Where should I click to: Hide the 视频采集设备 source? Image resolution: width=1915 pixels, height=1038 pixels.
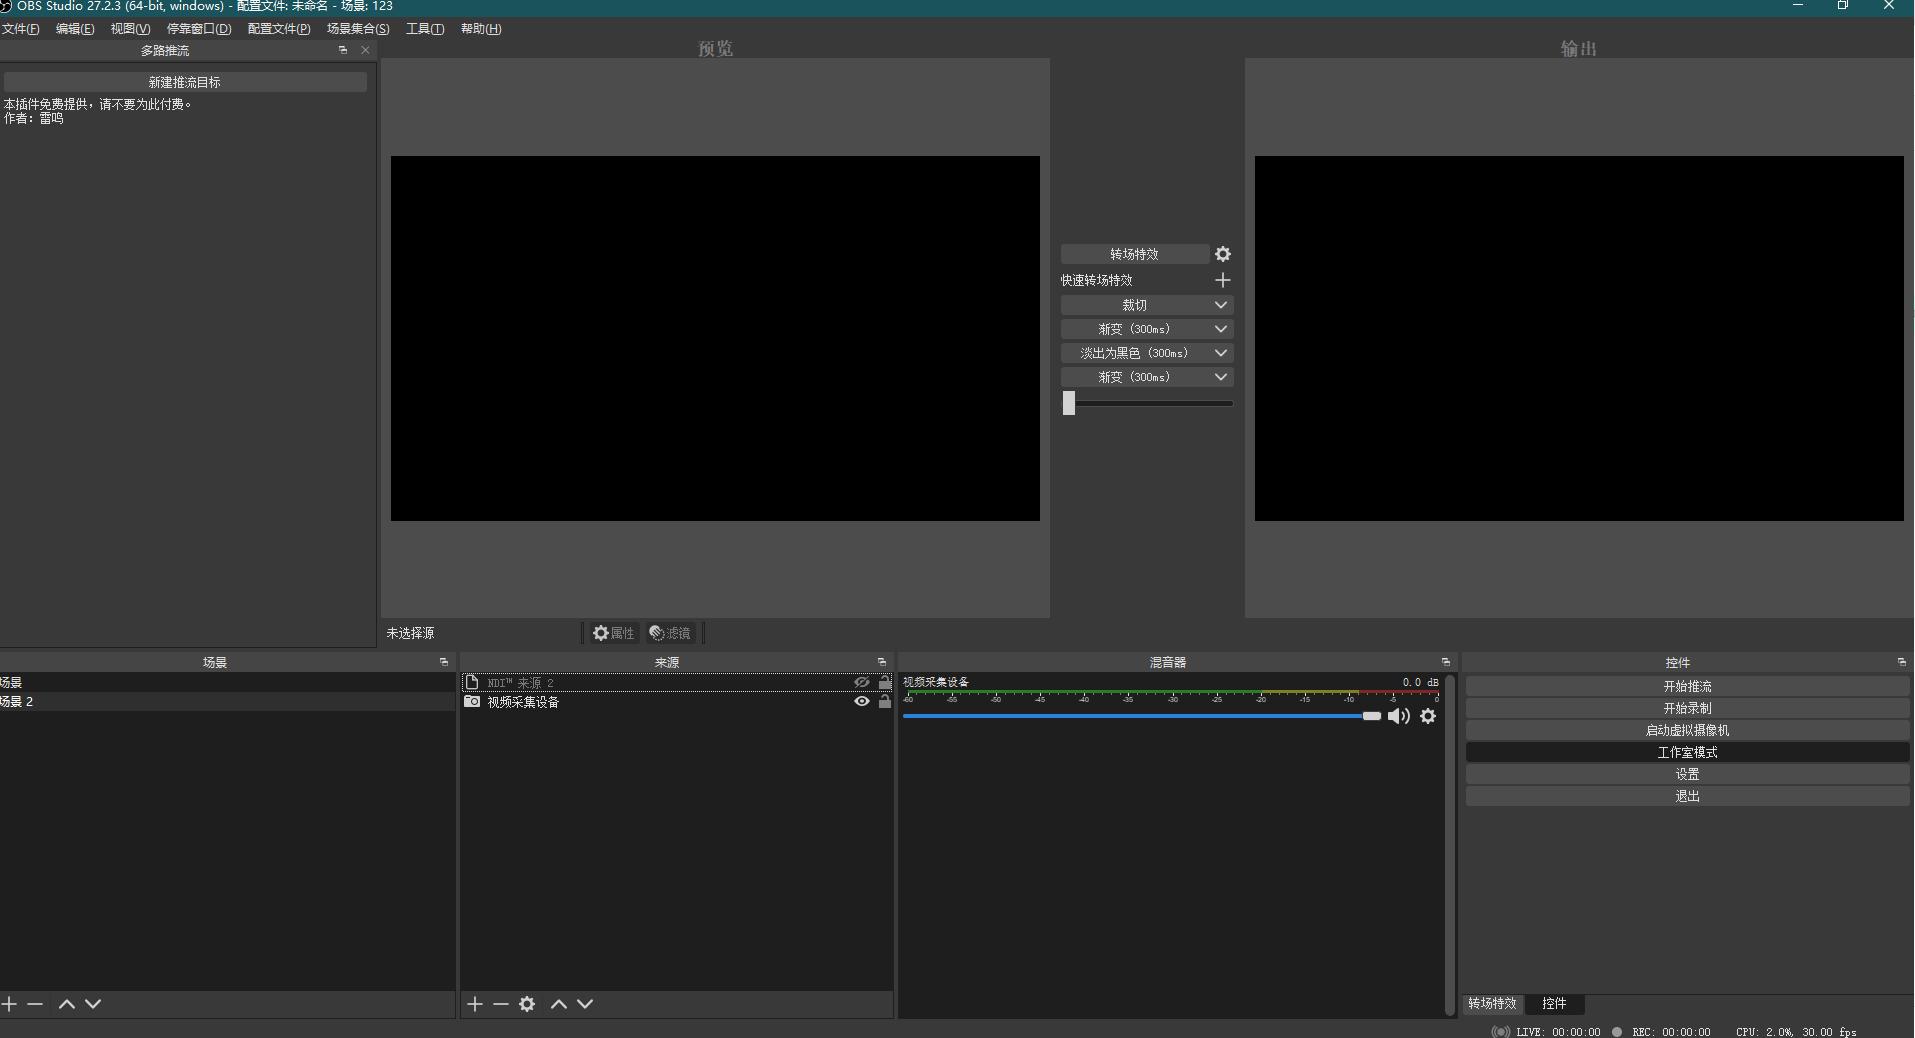pos(862,702)
